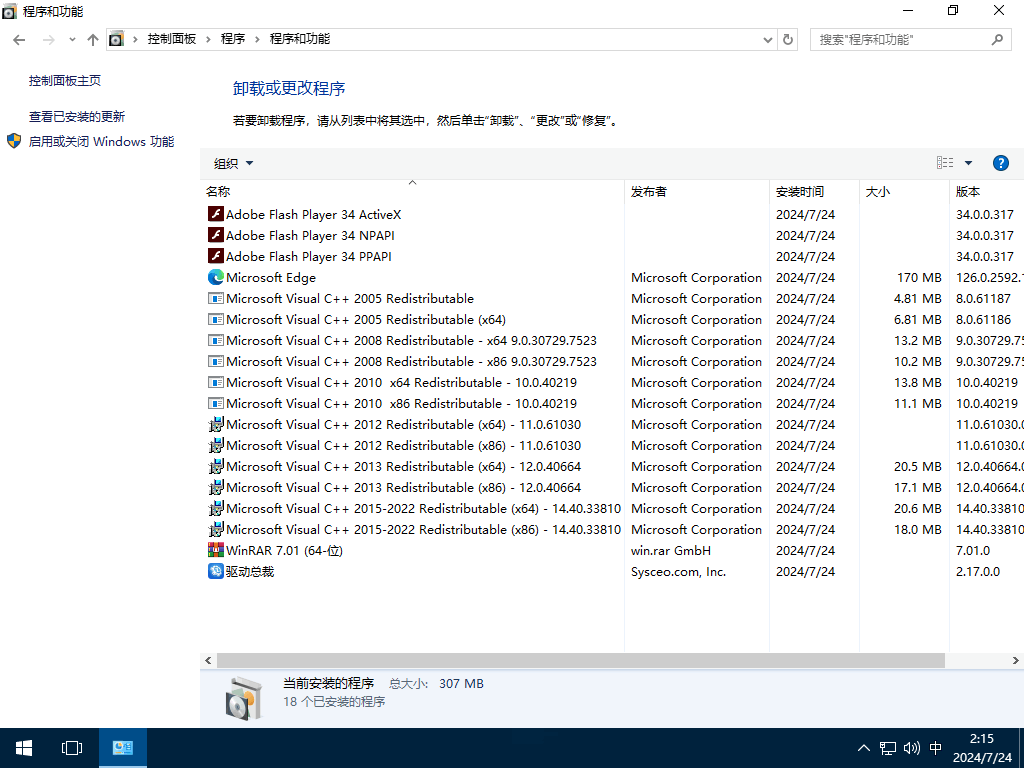Open the help question mark icon
The height and width of the screenshot is (768, 1024).
1000,163
